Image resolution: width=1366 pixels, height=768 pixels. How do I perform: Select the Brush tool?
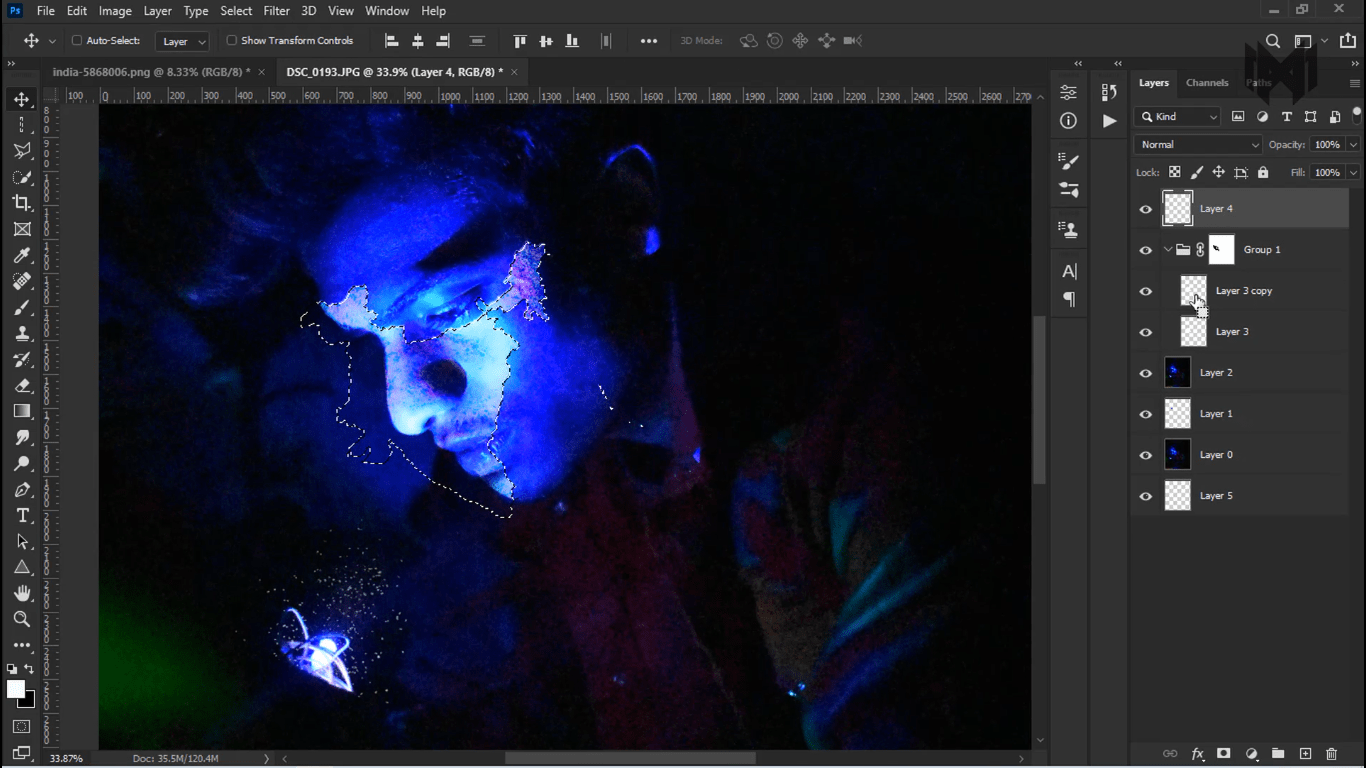pos(22,308)
